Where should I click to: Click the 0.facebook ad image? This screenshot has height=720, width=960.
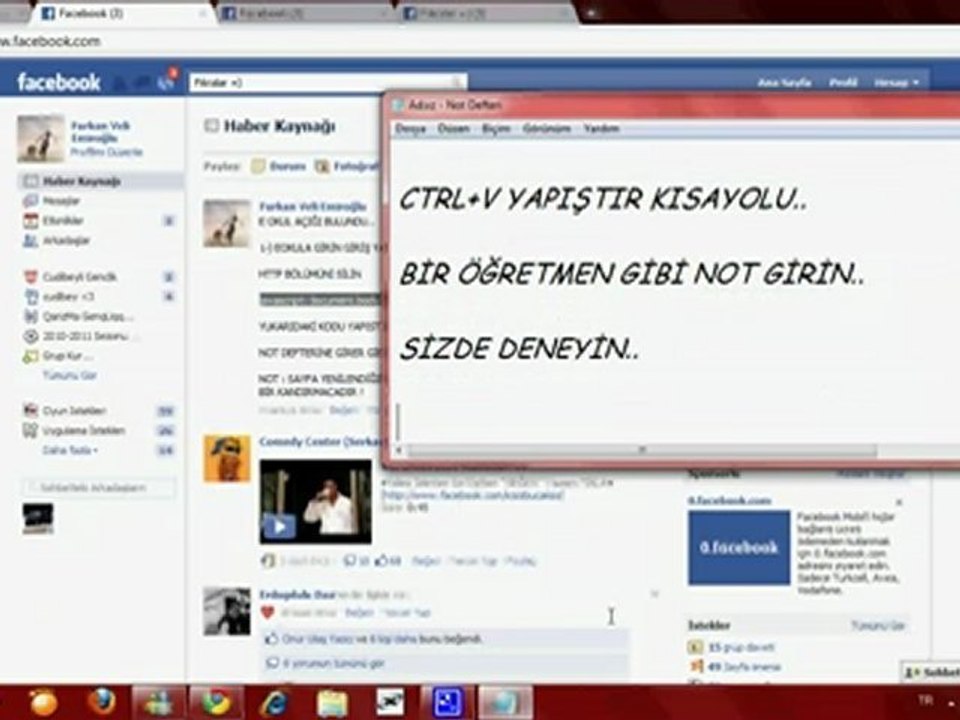738,547
